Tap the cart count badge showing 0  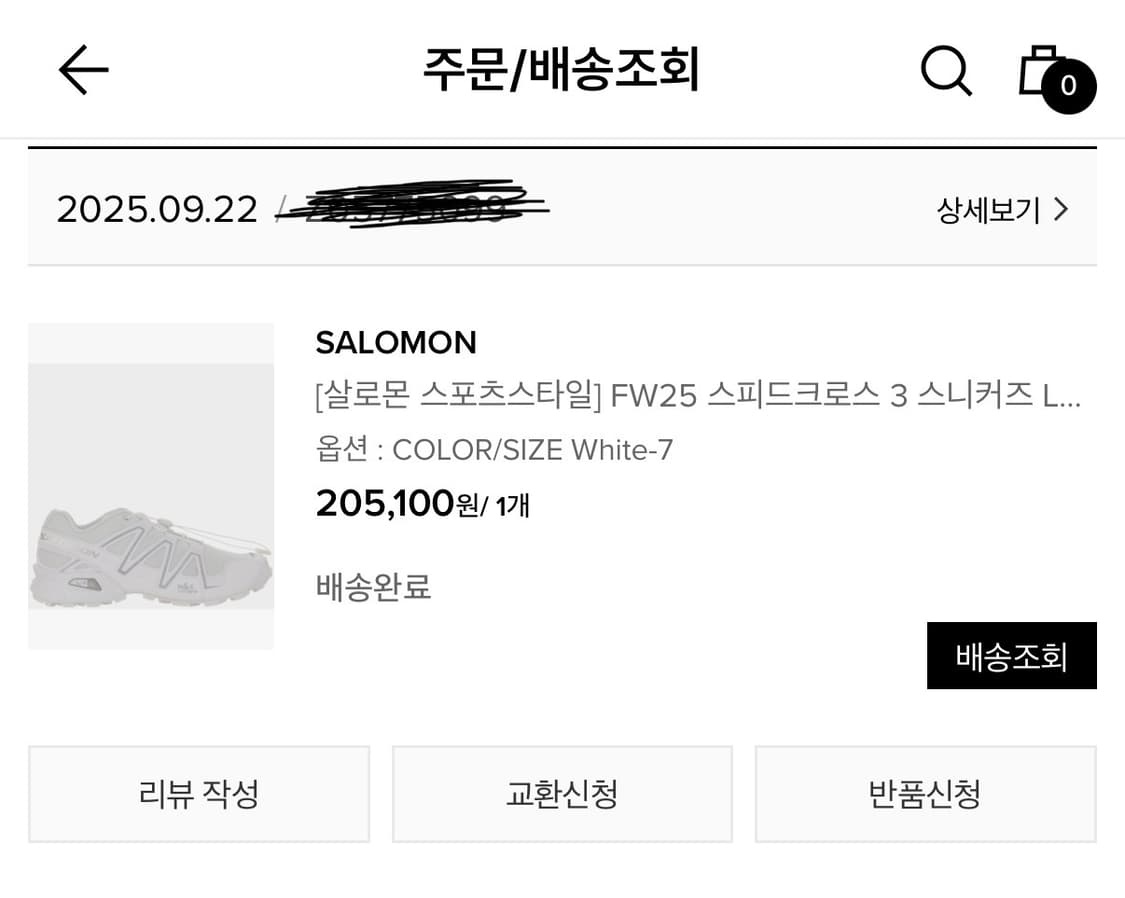pos(1068,87)
